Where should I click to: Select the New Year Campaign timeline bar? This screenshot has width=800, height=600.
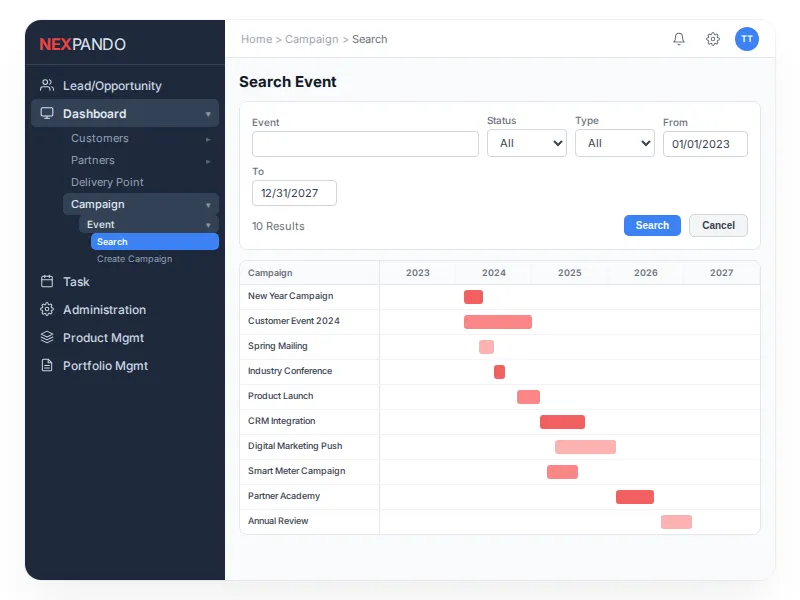pyautogui.click(x=473, y=297)
